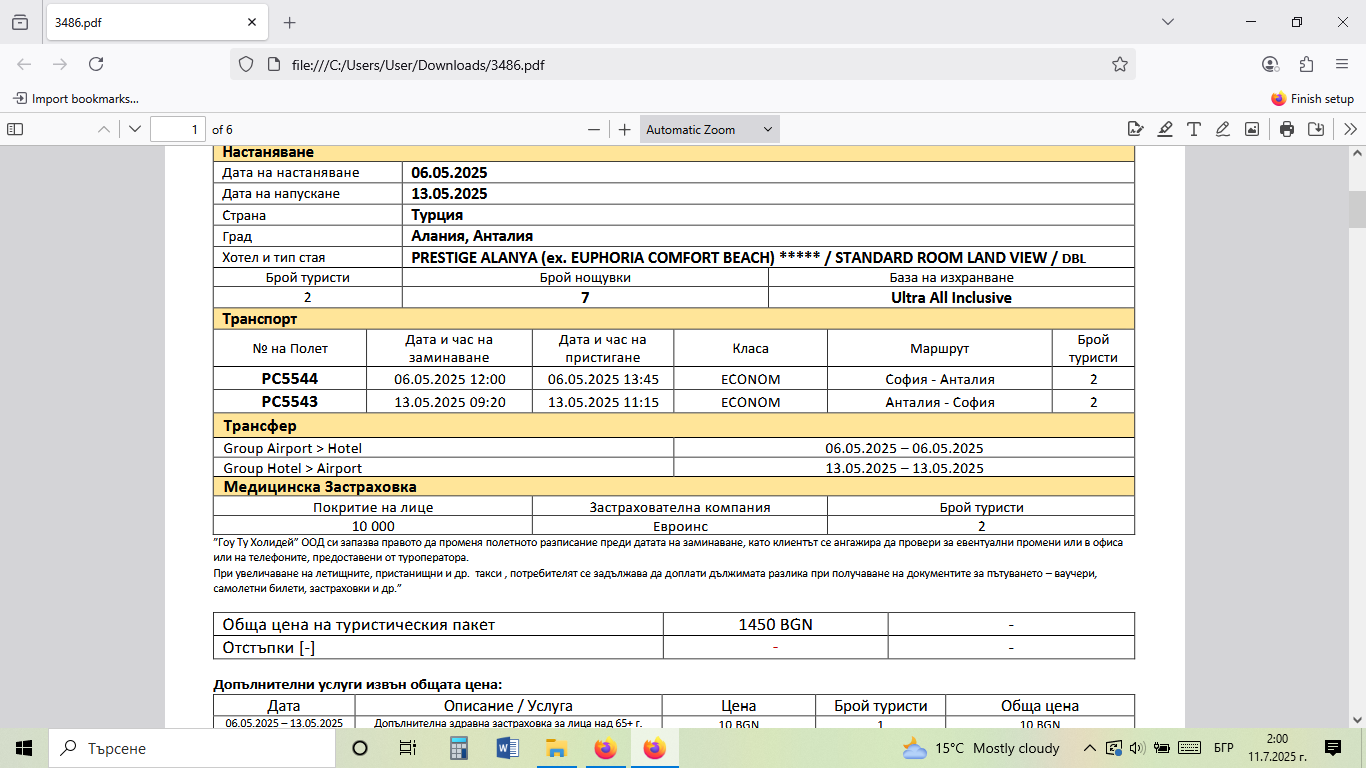1366x768 pixels.
Task: Open Firefox application menu
Action: [x=1342, y=64]
